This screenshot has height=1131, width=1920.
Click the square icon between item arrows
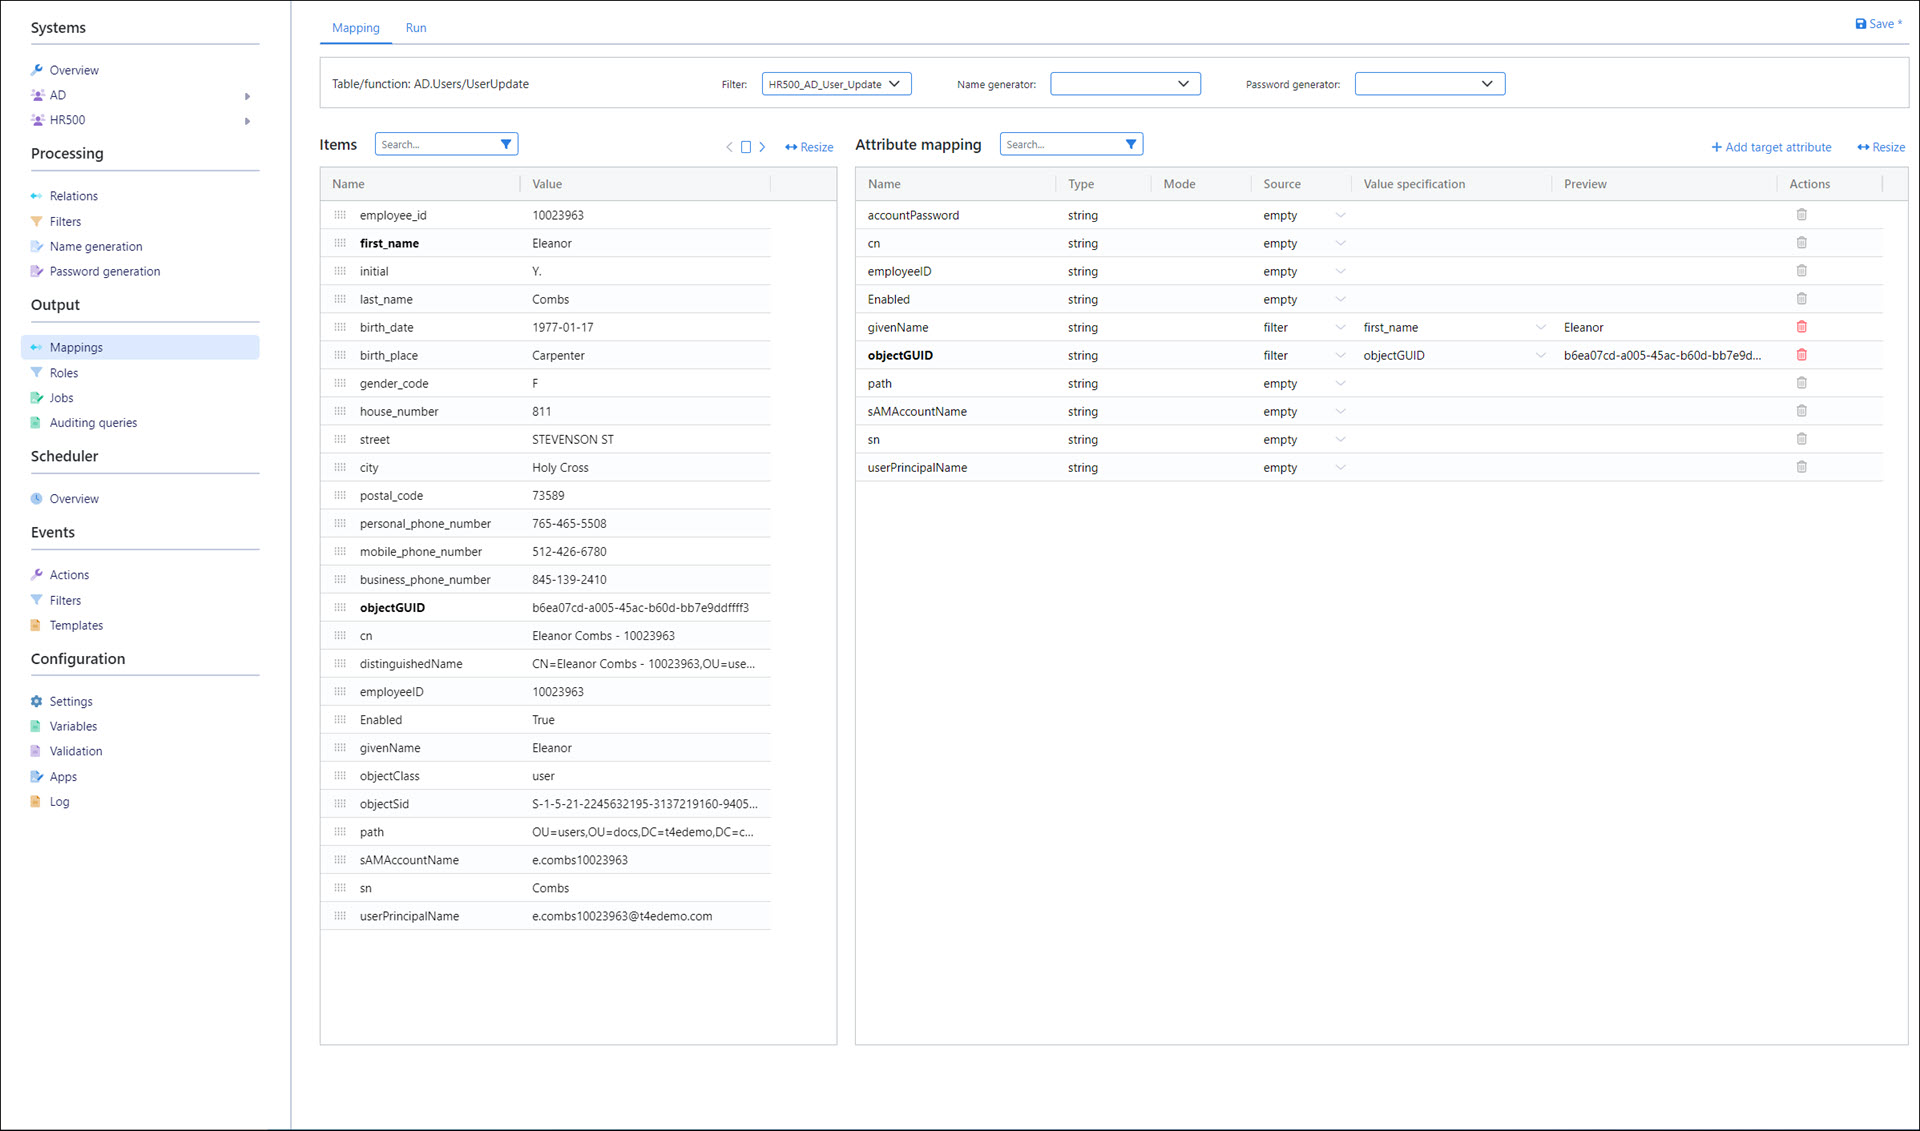click(745, 147)
